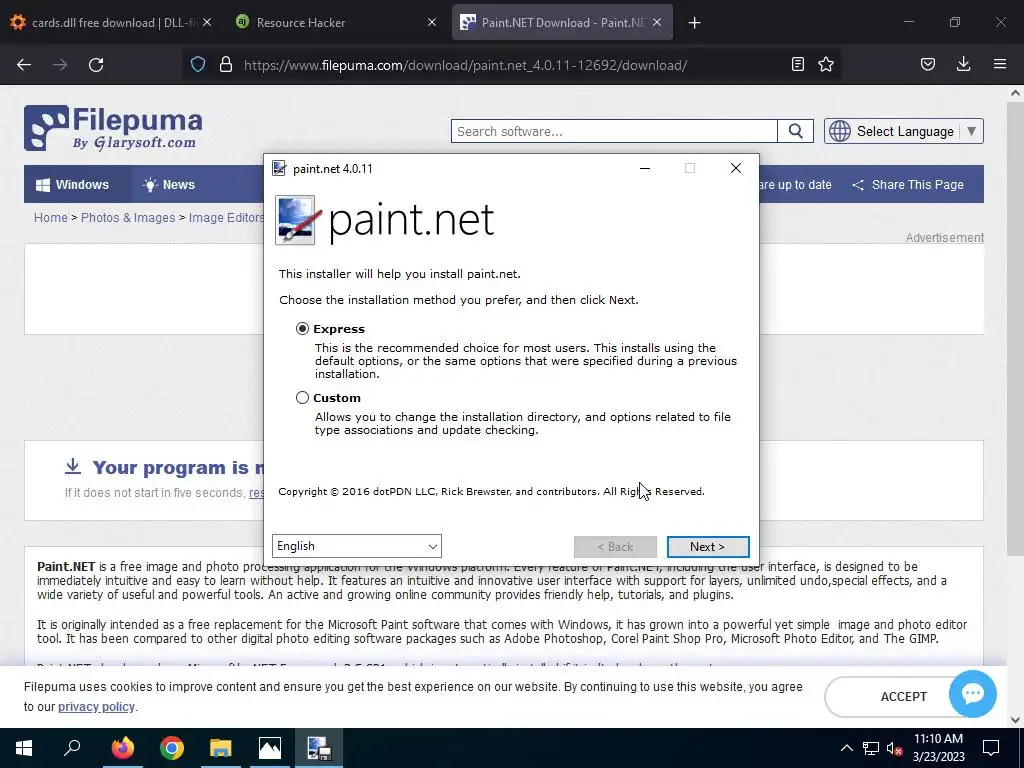Click the paint.net installer taskbar icon
The width and height of the screenshot is (1024, 768).
[319, 748]
